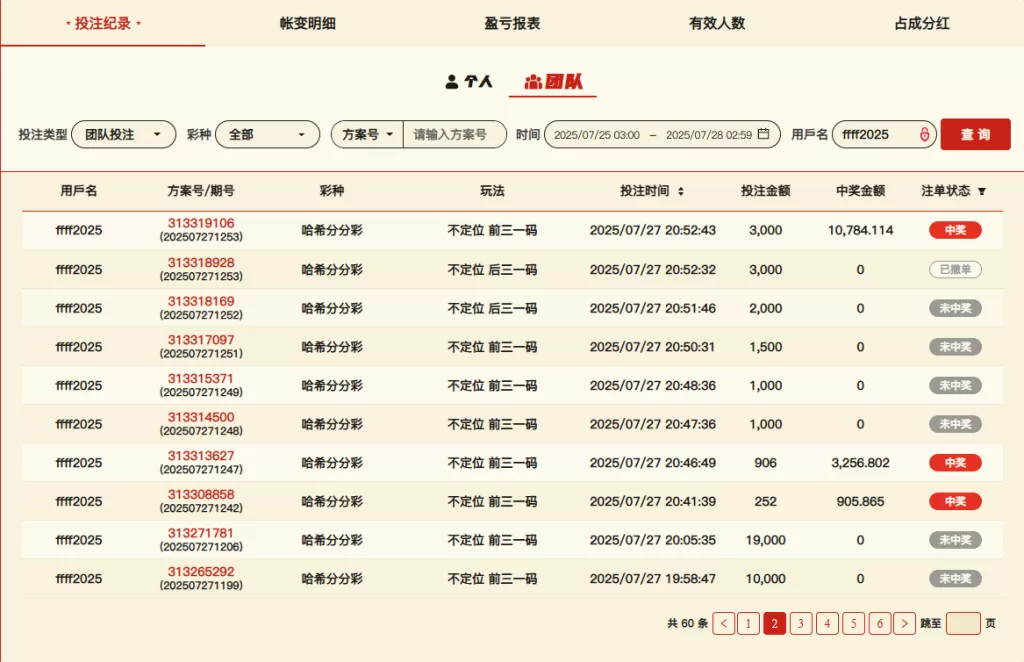Go to page 1

pyautogui.click(x=748, y=623)
